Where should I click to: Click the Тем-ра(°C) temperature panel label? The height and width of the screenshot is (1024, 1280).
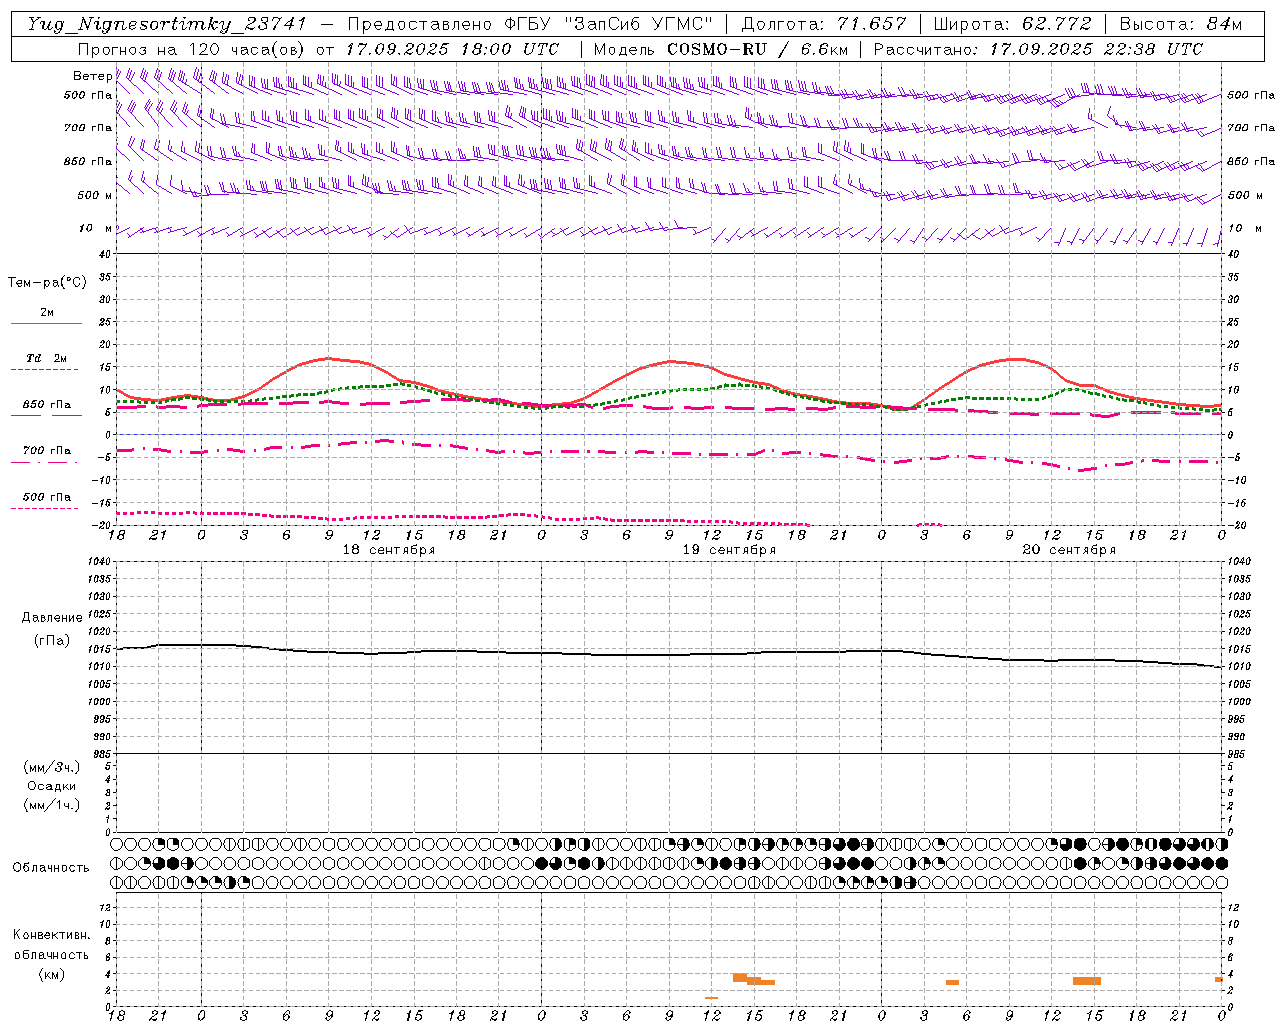click(x=47, y=282)
